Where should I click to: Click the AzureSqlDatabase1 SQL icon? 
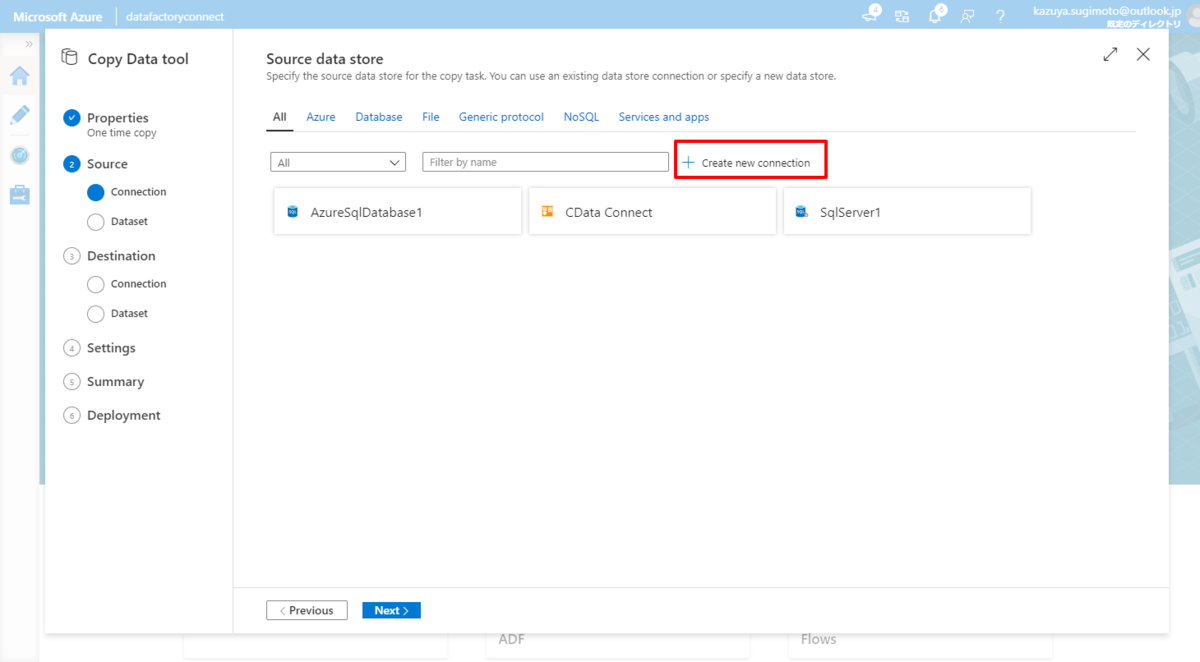pyautogui.click(x=293, y=212)
